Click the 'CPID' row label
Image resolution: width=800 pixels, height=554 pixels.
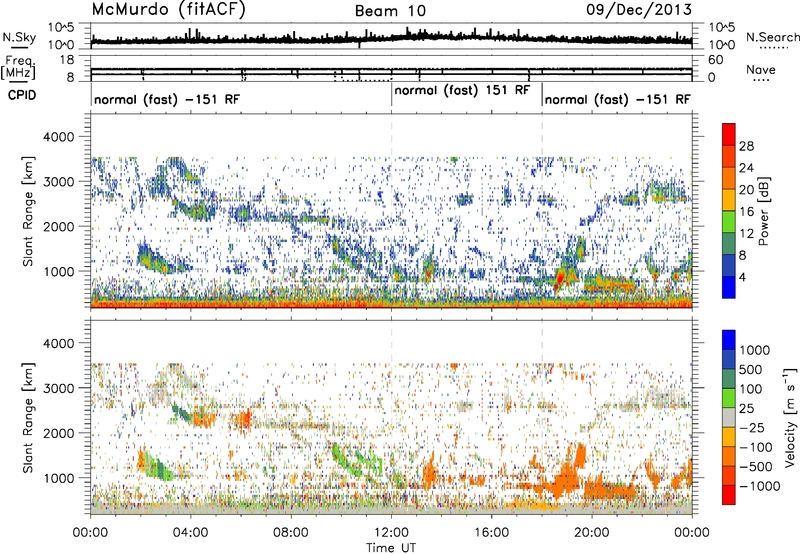(x=22, y=95)
